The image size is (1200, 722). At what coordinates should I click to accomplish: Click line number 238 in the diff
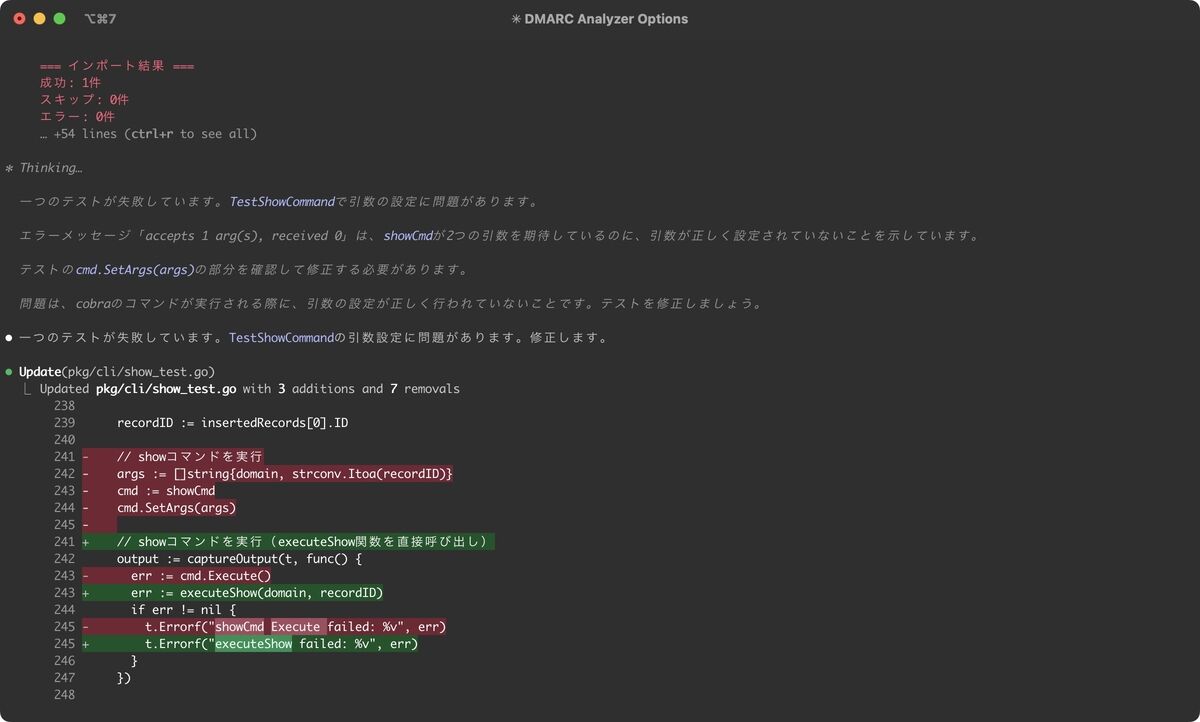click(65, 406)
